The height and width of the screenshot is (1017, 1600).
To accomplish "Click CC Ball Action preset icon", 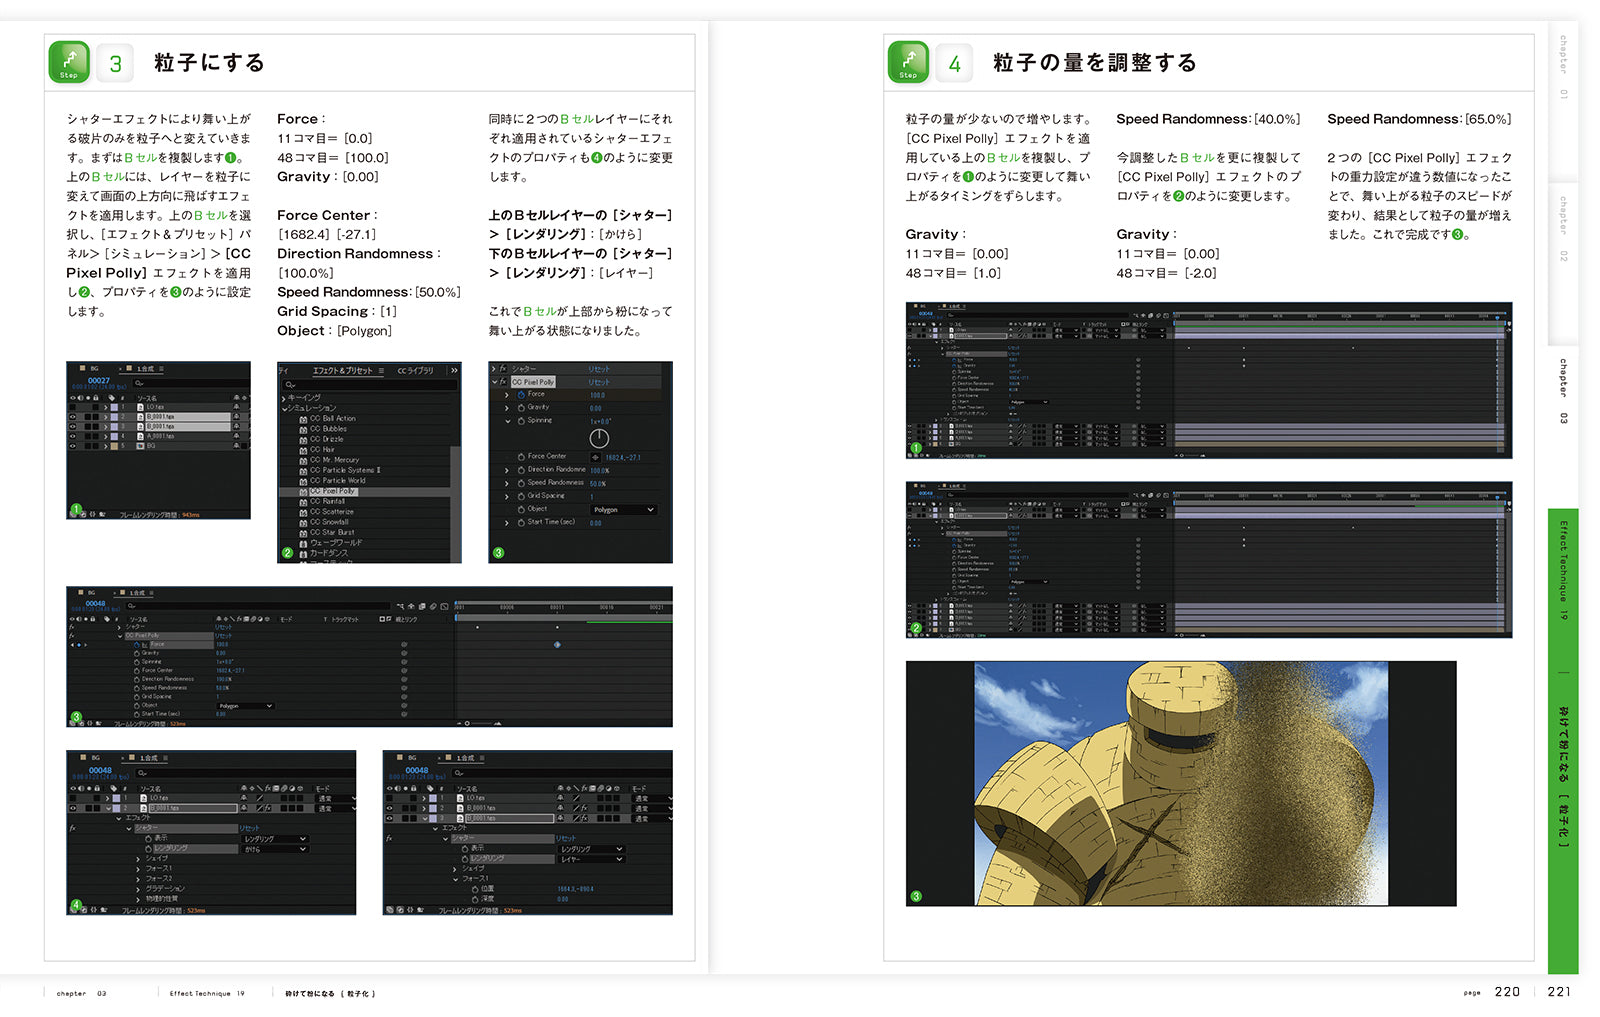I will (303, 420).
